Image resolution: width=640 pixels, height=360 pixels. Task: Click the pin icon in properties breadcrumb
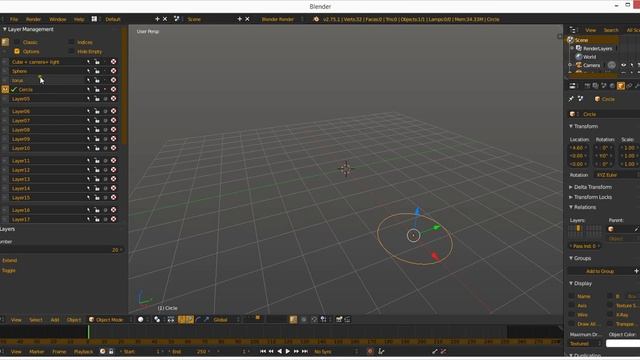pyautogui.click(x=571, y=99)
